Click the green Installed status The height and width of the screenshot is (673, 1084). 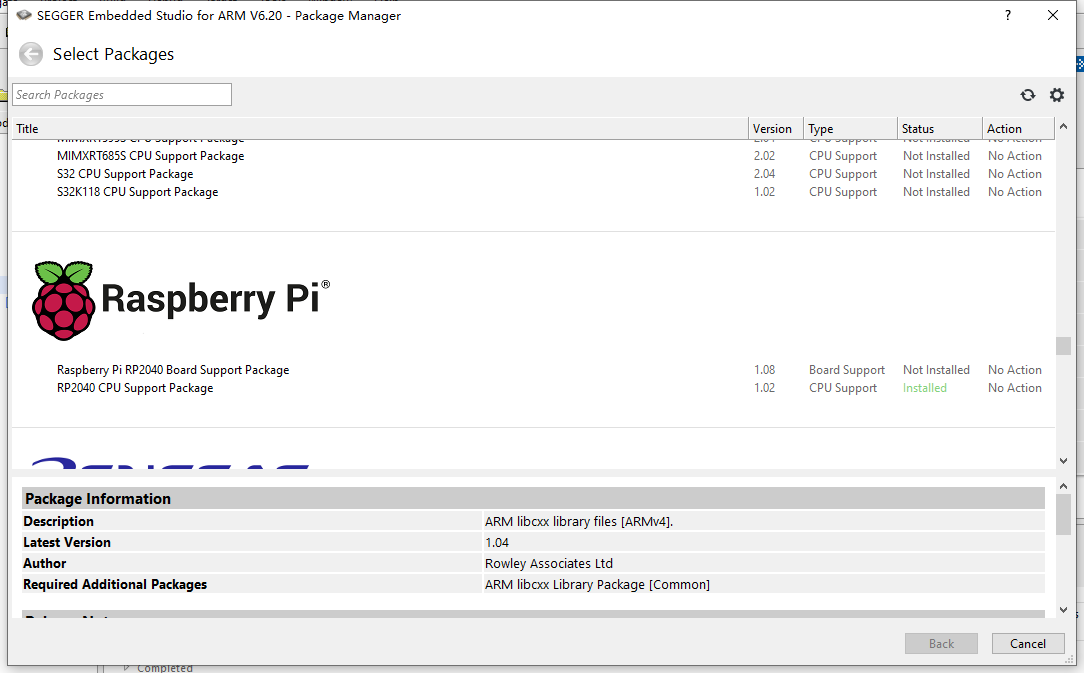tap(925, 388)
